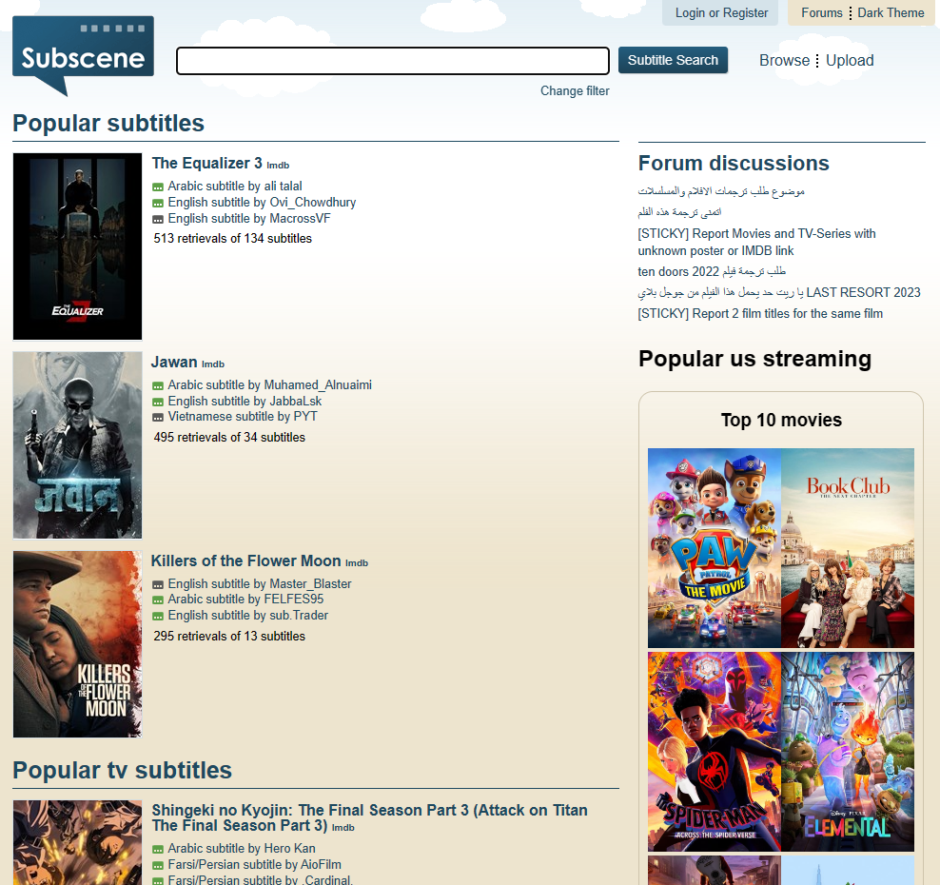Open Arabic subtitle by ali talal

[234, 186]
